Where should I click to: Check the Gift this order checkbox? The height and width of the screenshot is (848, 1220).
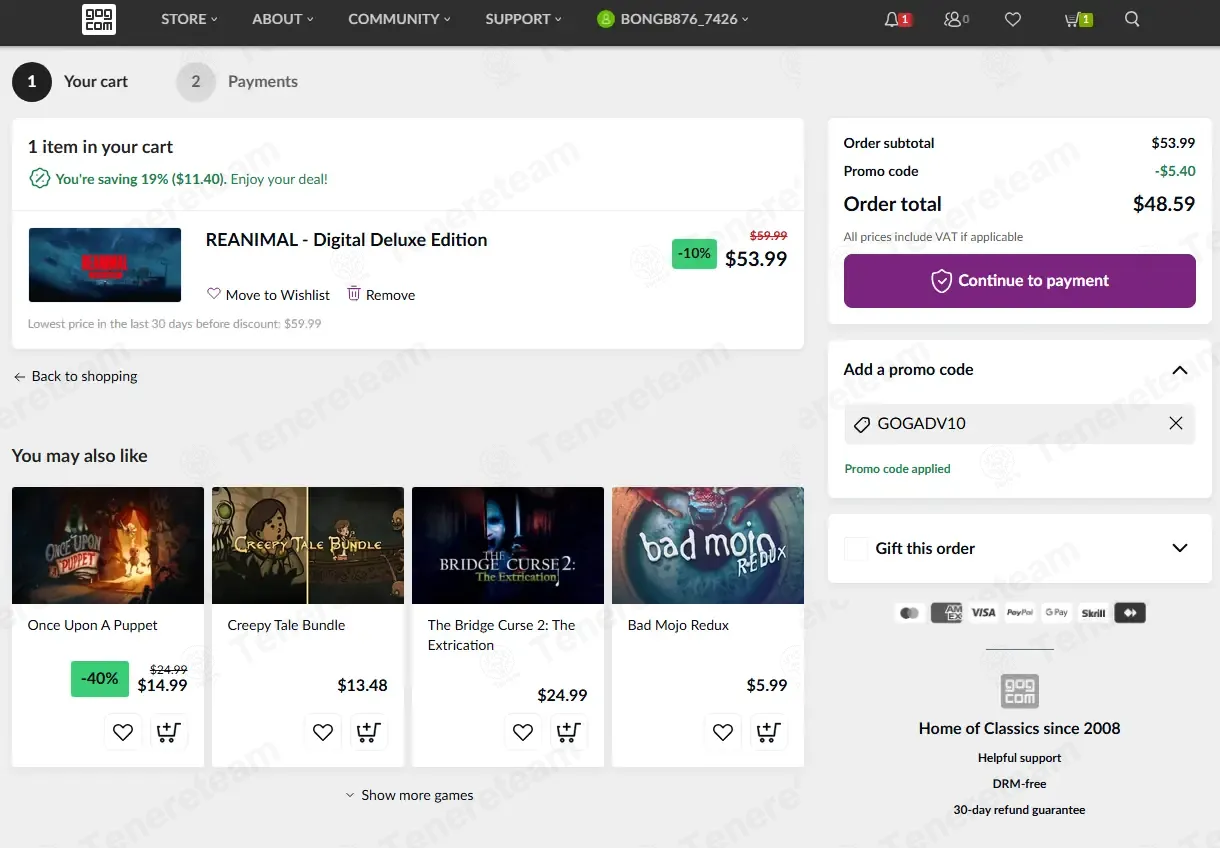coord(856,548)
